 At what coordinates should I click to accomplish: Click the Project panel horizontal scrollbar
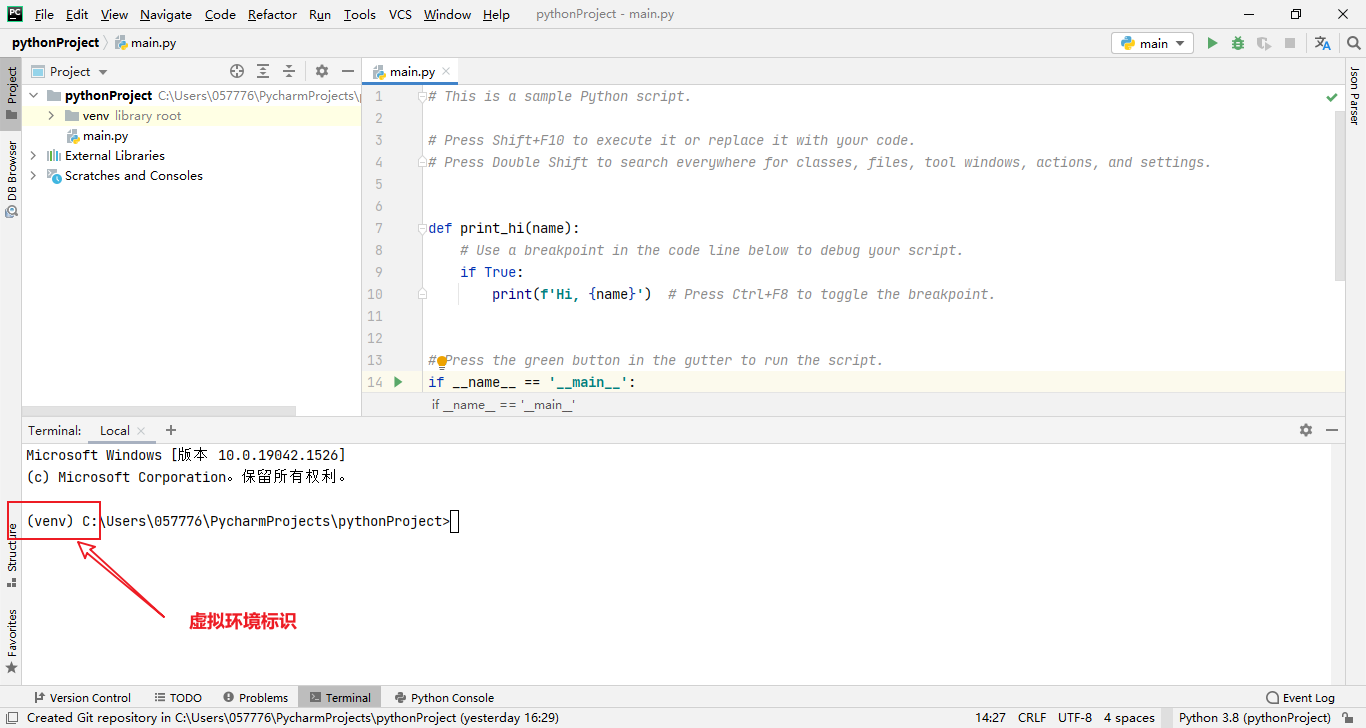(159, 410)
